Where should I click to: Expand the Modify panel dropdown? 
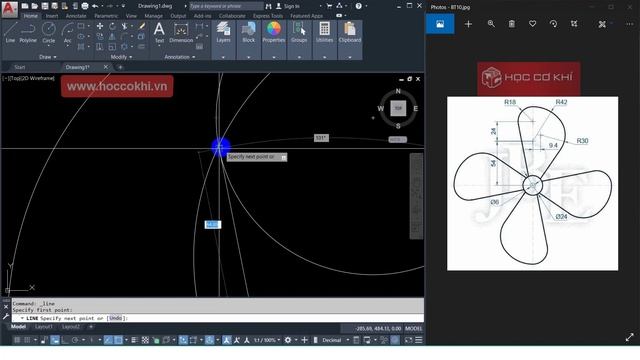[x=121, y=57]
